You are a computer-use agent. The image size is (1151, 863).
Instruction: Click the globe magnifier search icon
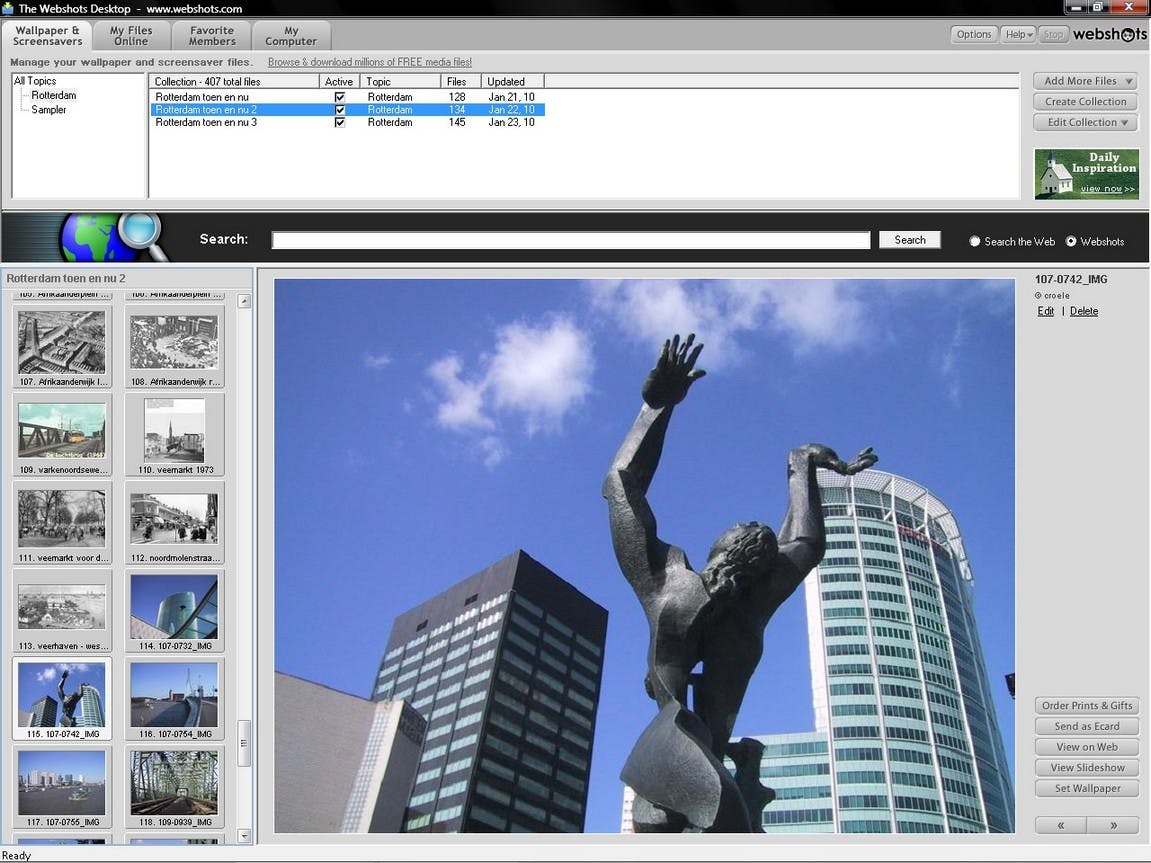coord(114,237)
